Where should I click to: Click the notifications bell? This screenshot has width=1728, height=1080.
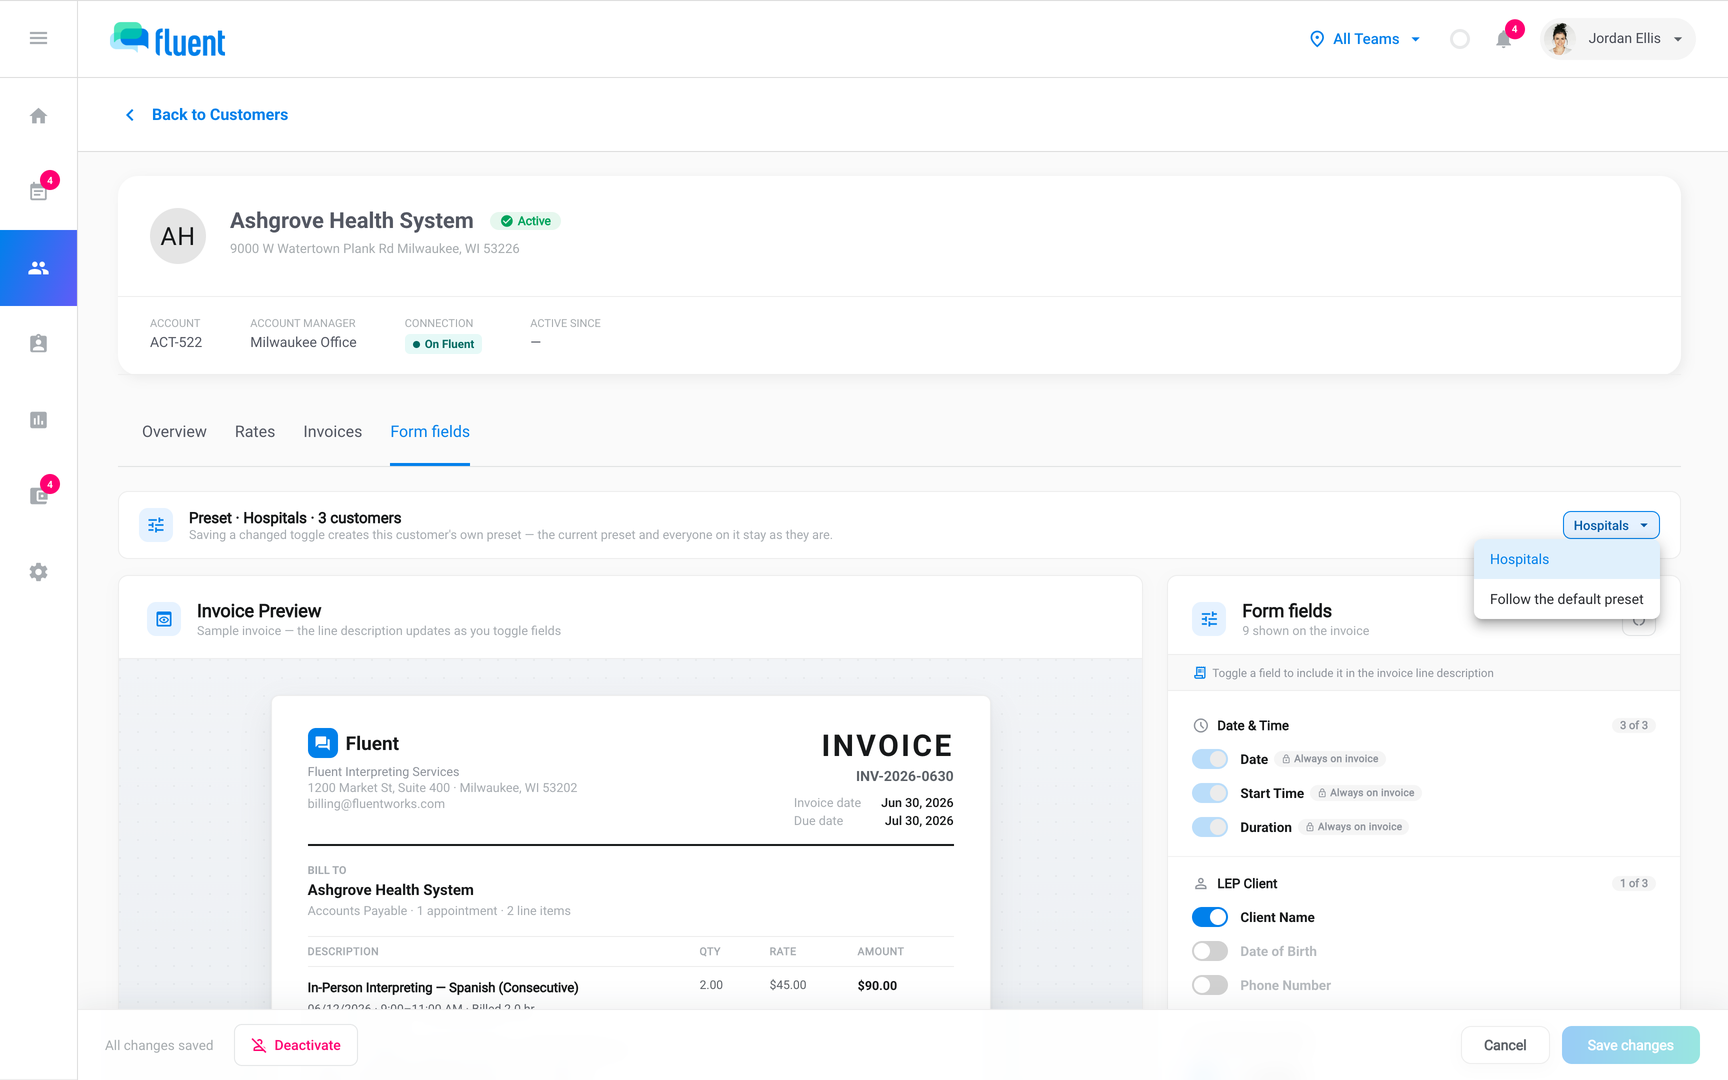1503,39
